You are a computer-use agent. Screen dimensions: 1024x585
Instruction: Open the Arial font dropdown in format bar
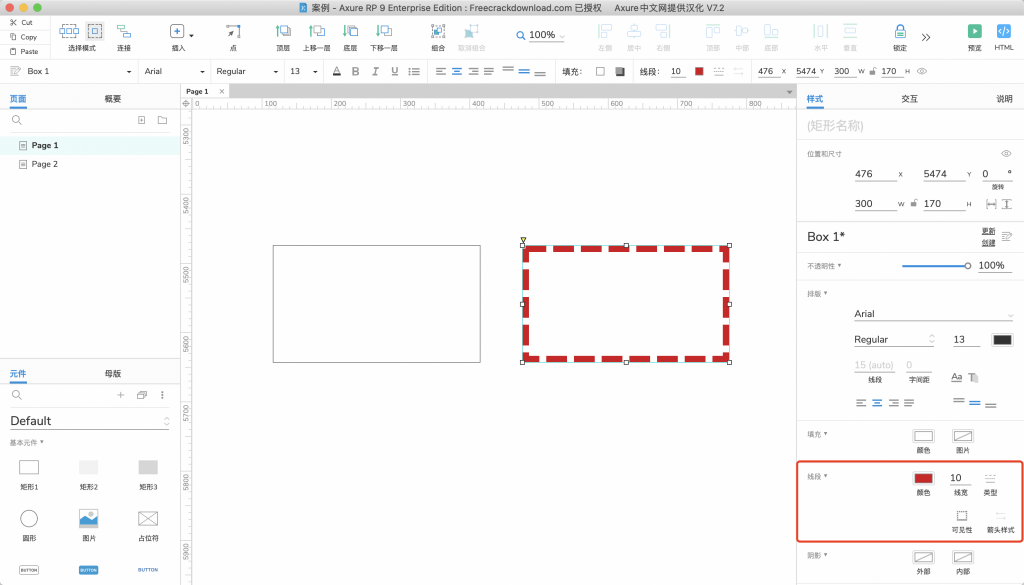(173, 71)
